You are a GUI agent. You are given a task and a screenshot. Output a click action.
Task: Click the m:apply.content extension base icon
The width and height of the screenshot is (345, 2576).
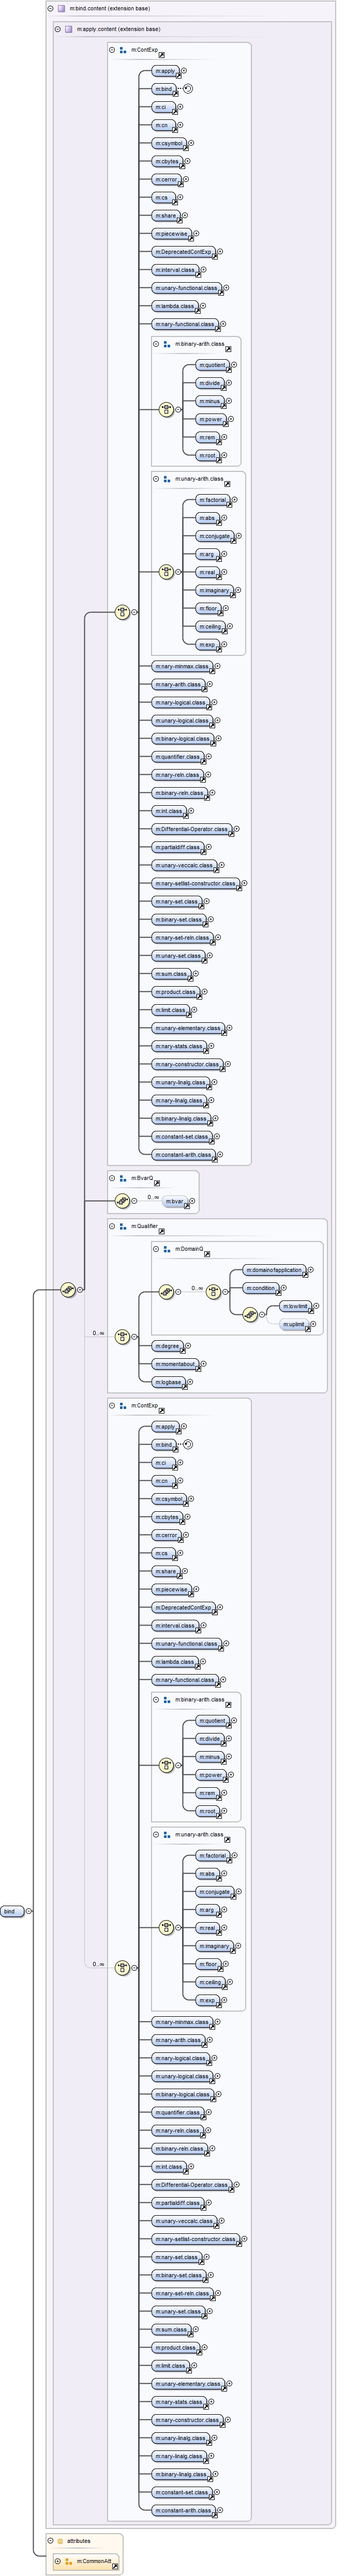pyautogui.click(x=68, y=30)
